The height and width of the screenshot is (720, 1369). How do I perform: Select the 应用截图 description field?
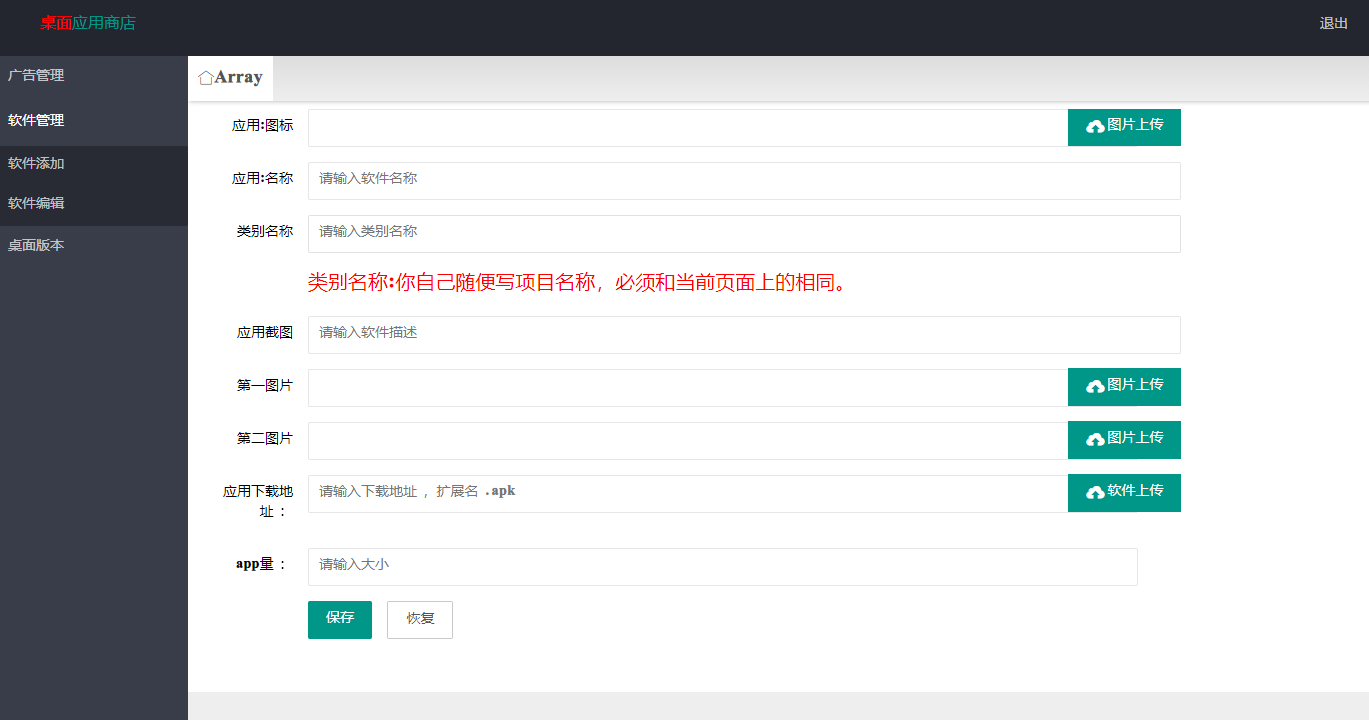tap(743, 334)
